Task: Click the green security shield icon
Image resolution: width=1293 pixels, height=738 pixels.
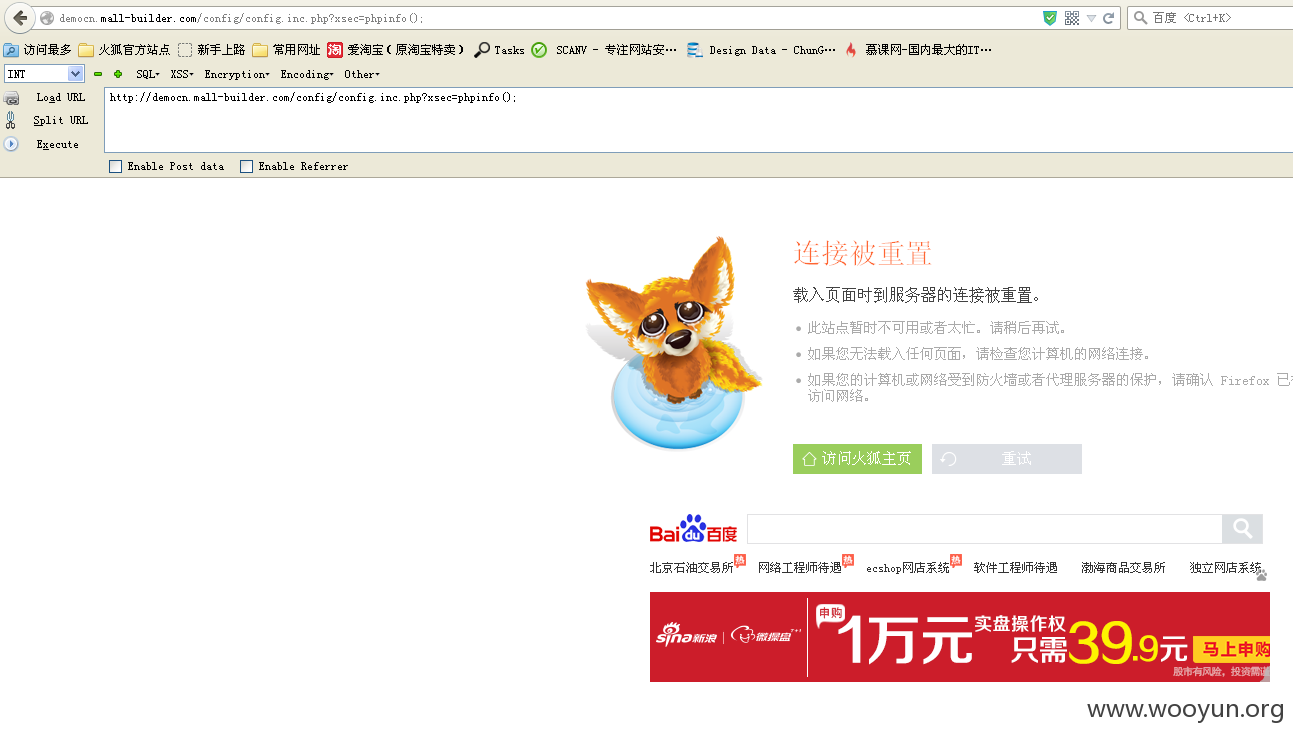Action: (1049, 18)
